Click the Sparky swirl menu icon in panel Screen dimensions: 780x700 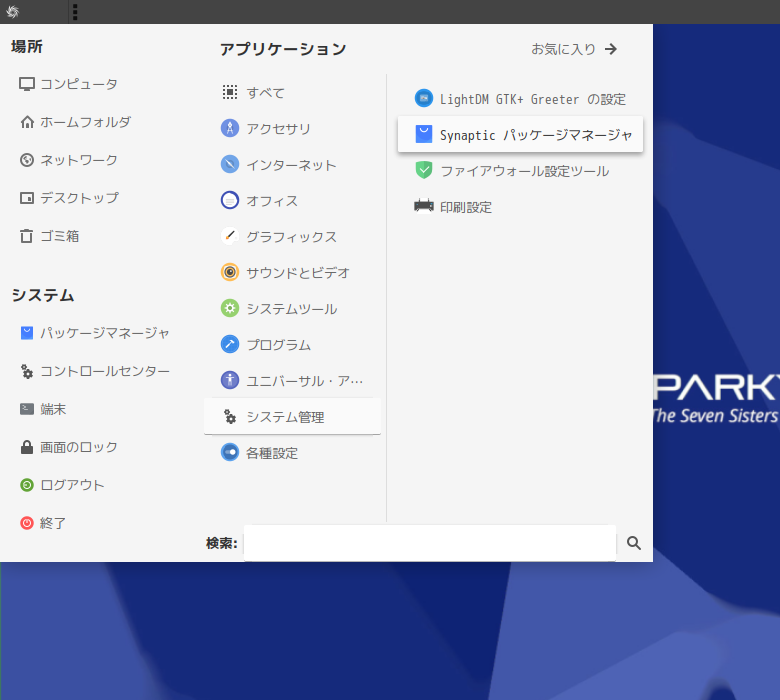[12, 11]
